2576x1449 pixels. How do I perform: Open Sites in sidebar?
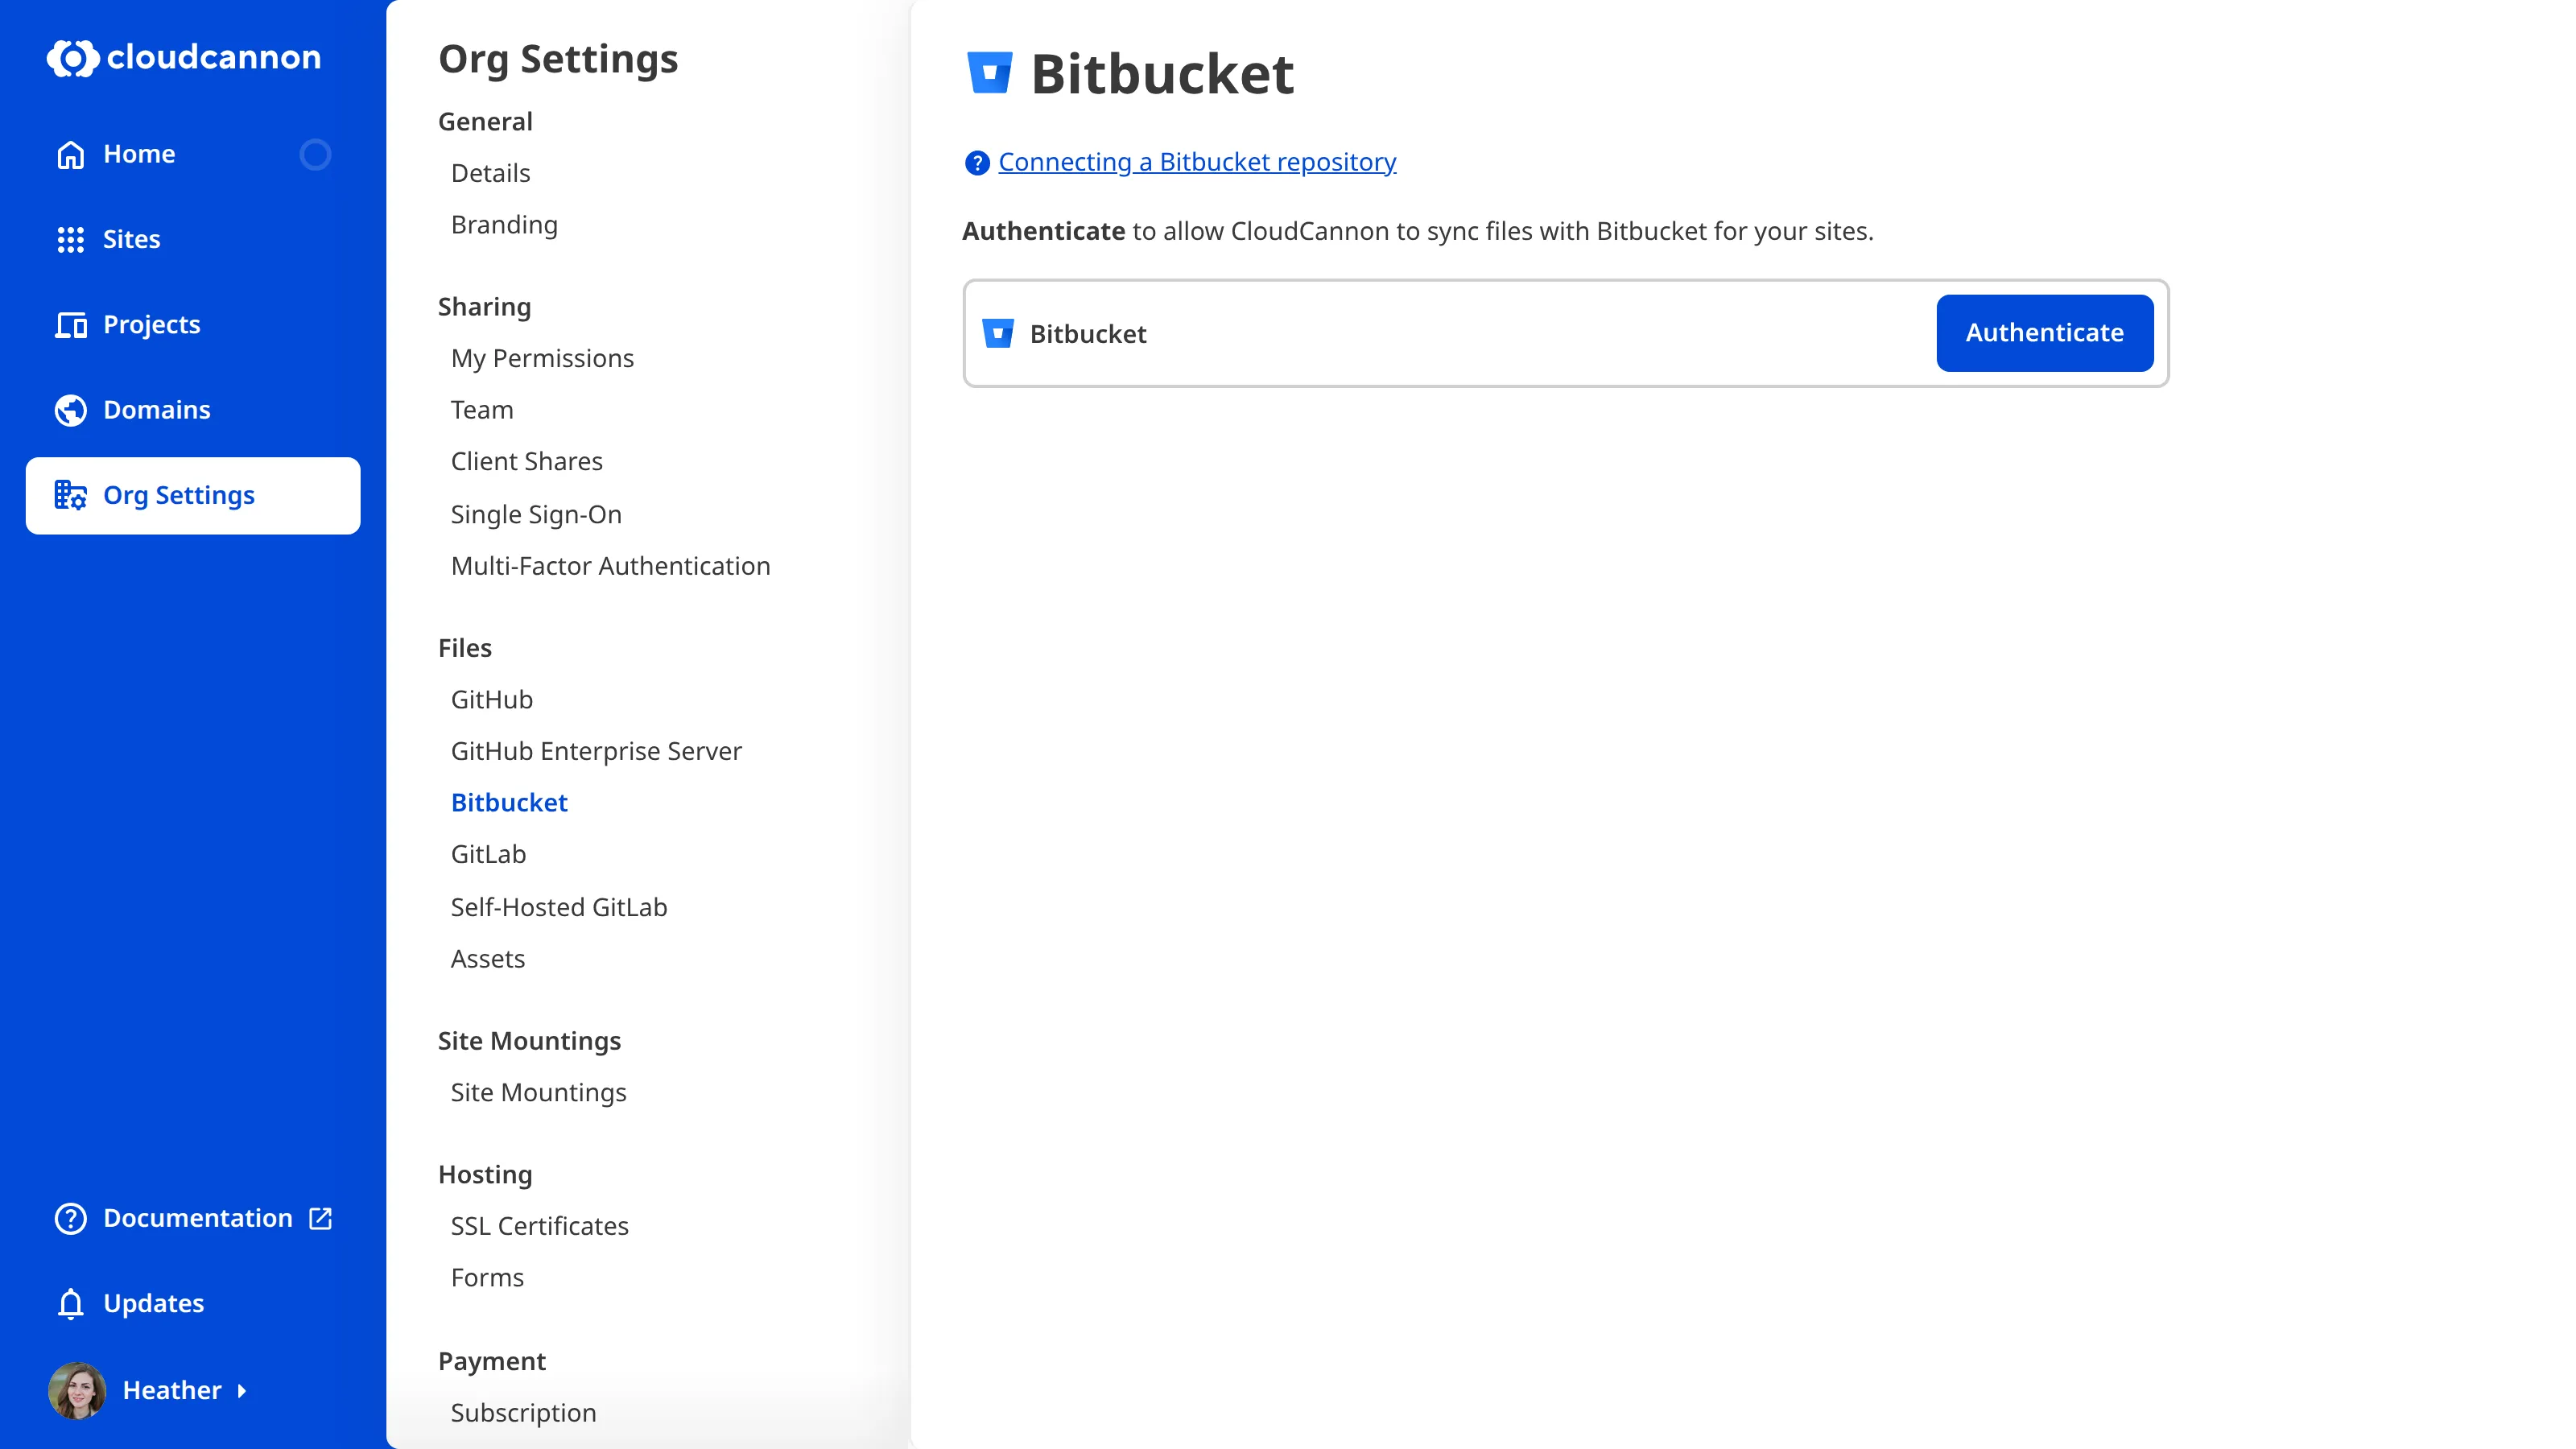(193, 239)
